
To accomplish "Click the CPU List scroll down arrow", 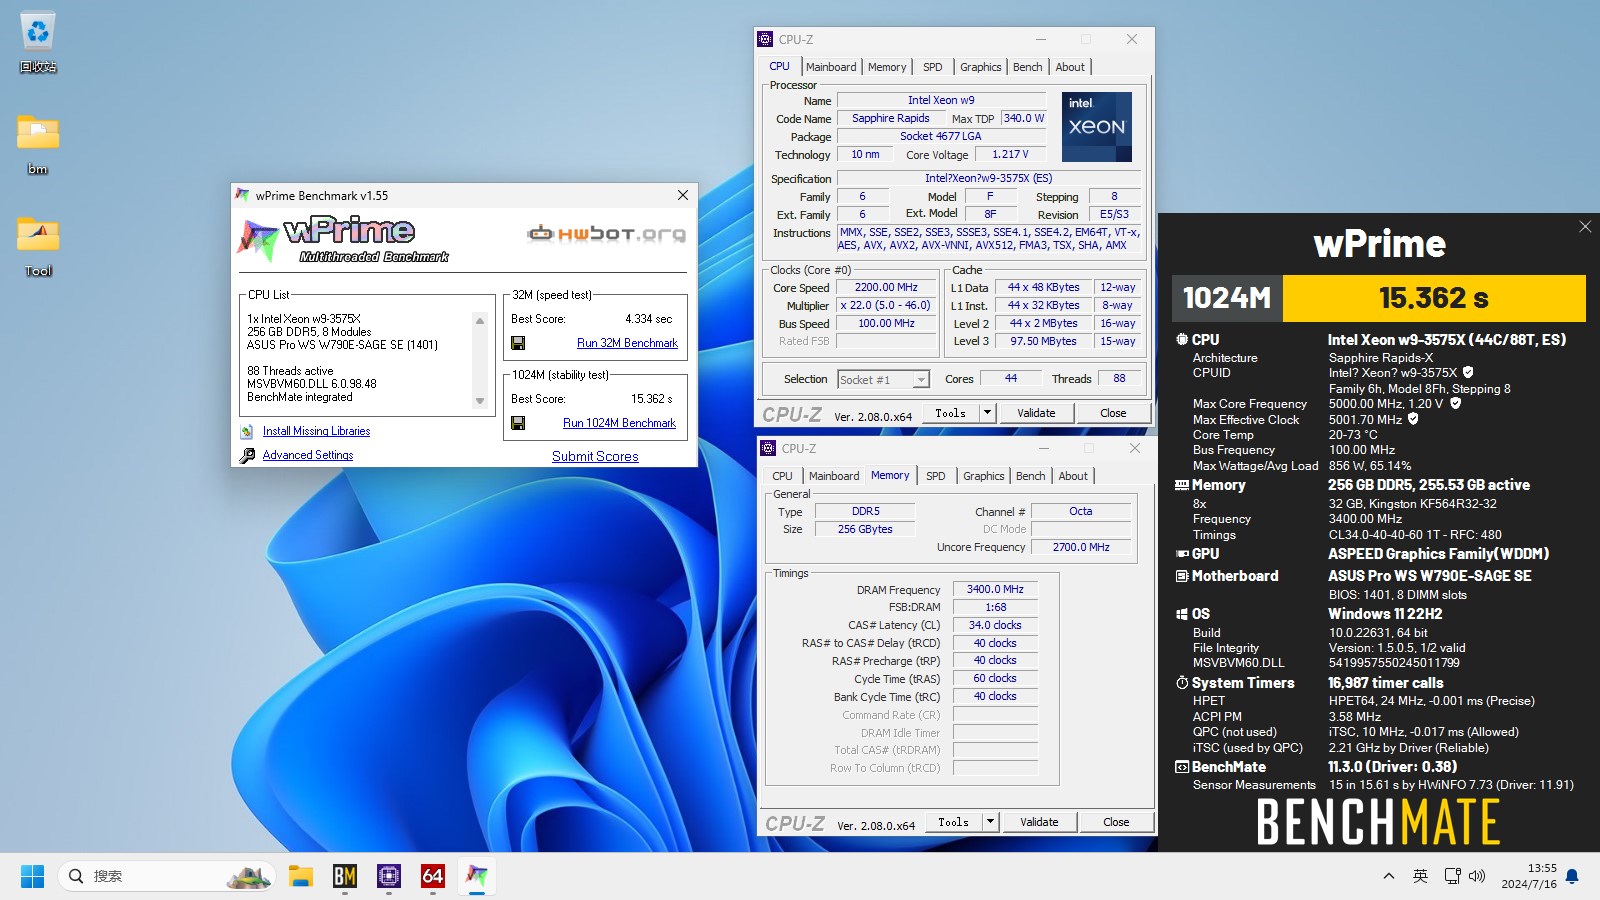I will 480,401.
